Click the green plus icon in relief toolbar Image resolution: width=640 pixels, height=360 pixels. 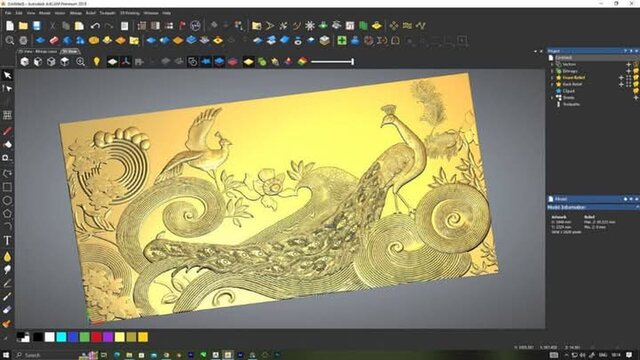tap(342, 40)
